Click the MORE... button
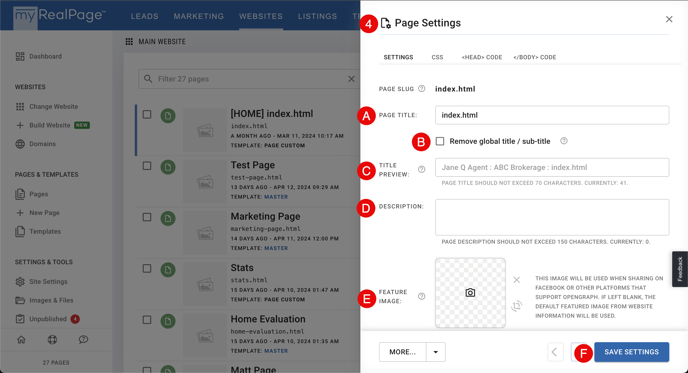 [403, 352]
